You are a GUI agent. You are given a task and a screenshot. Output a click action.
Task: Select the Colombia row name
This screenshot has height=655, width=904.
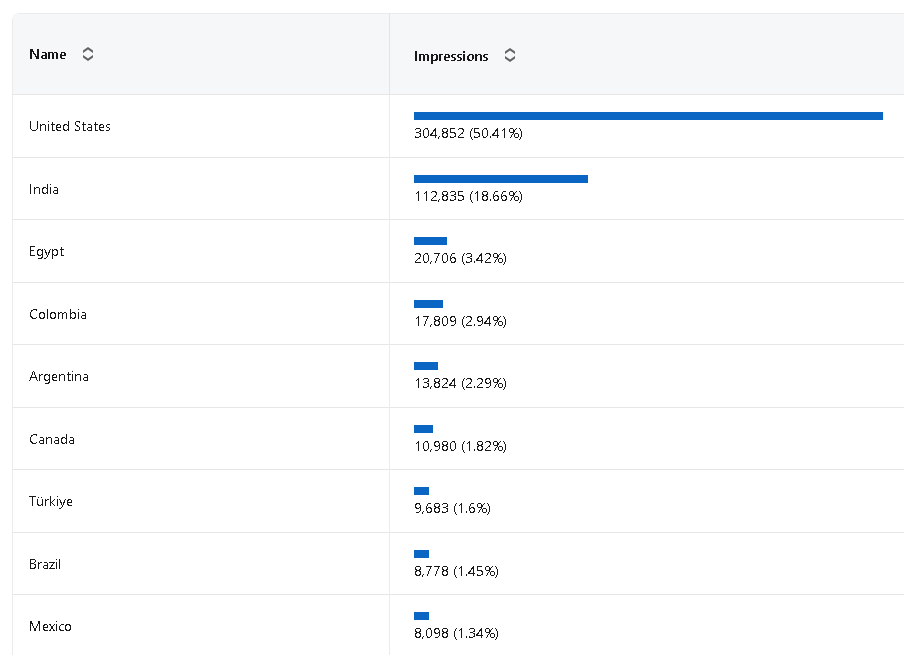[x=58, y=314]
